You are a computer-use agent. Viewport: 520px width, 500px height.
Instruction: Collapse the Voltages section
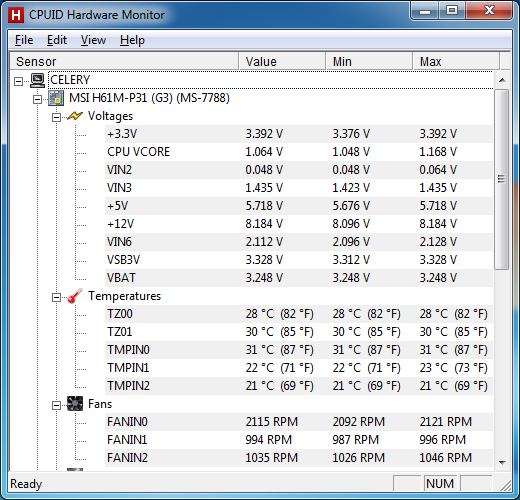pos(56,117)
